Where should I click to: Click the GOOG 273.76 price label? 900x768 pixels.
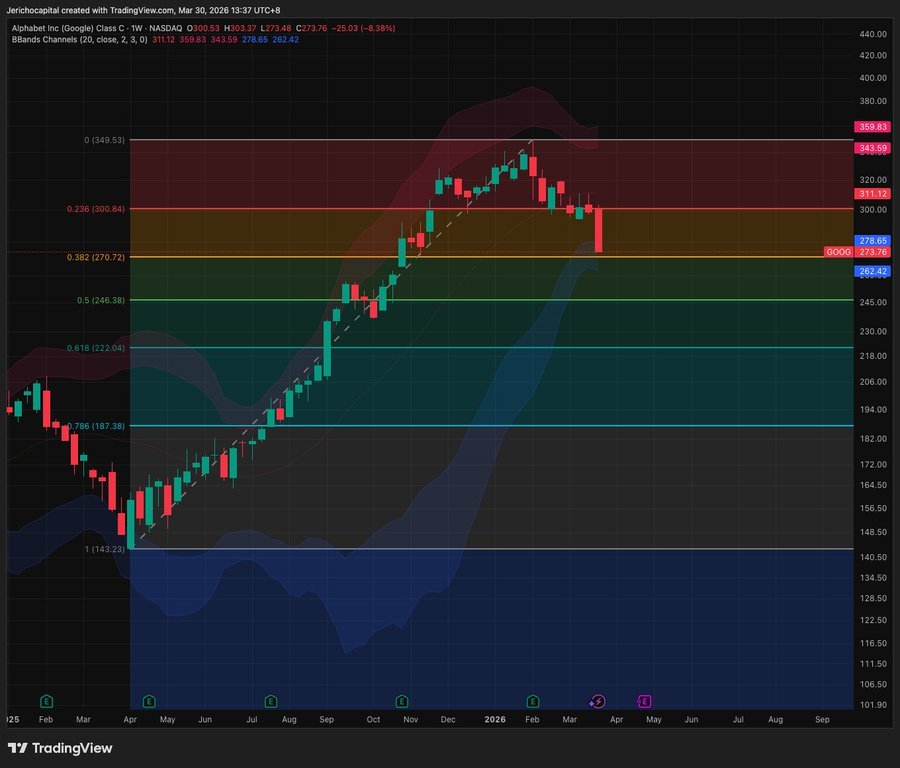pyautogui.click(x=849, y=252)
